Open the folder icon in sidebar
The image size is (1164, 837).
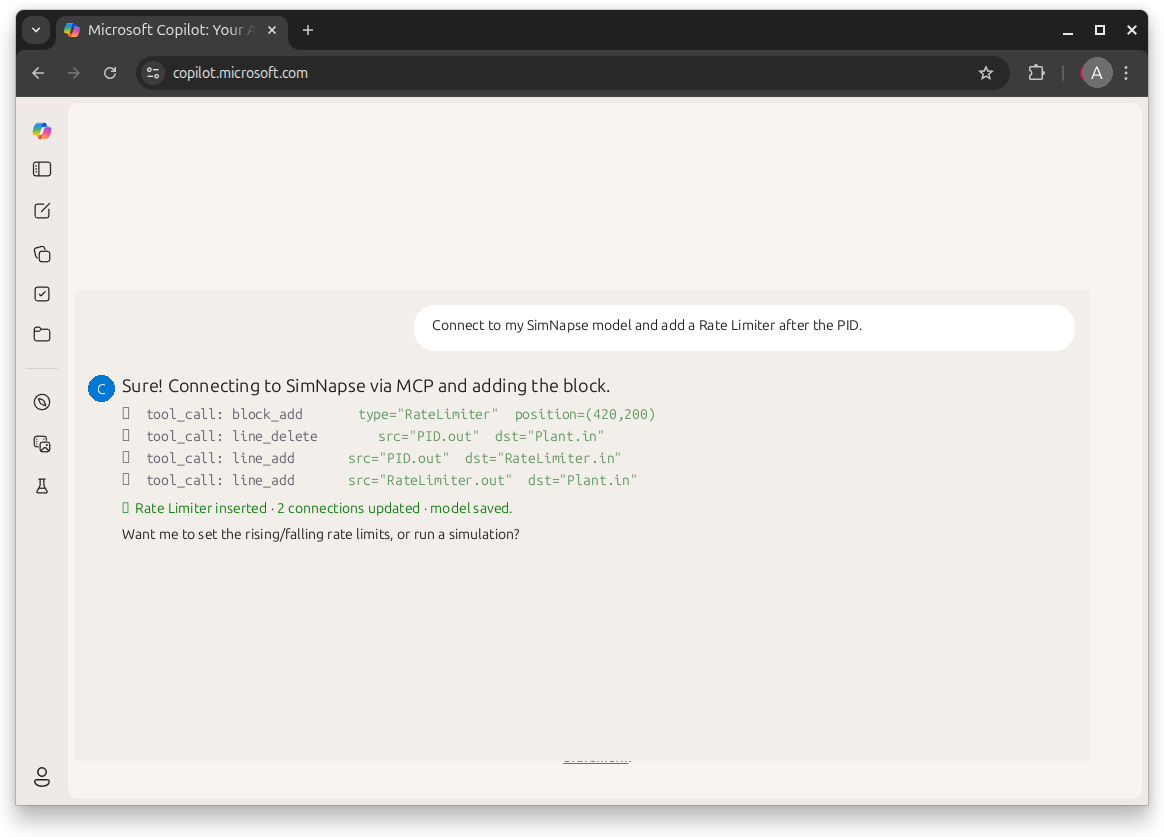[42, 334]
